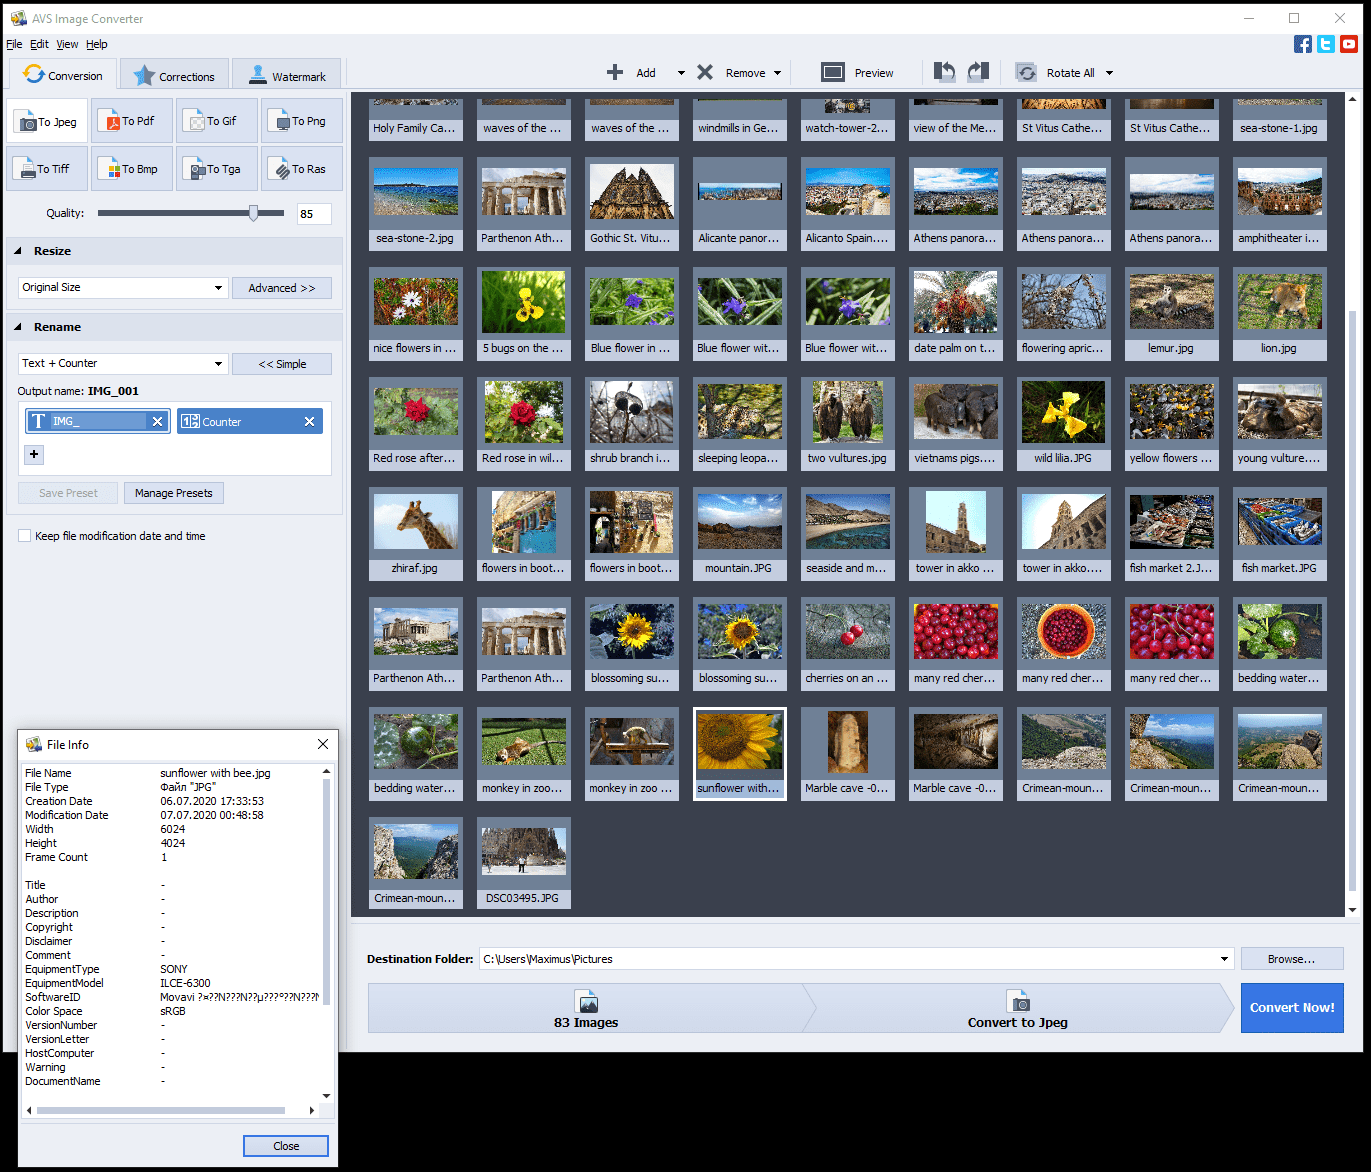
Task: Click the Advanced >> button
Action: (x=282, y=288)
